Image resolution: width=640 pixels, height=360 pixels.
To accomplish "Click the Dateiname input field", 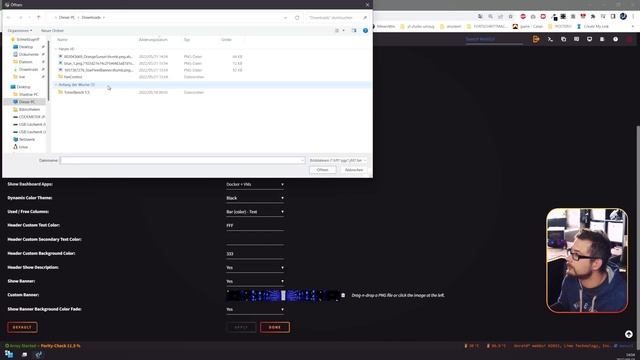I will tap(182, 160).
